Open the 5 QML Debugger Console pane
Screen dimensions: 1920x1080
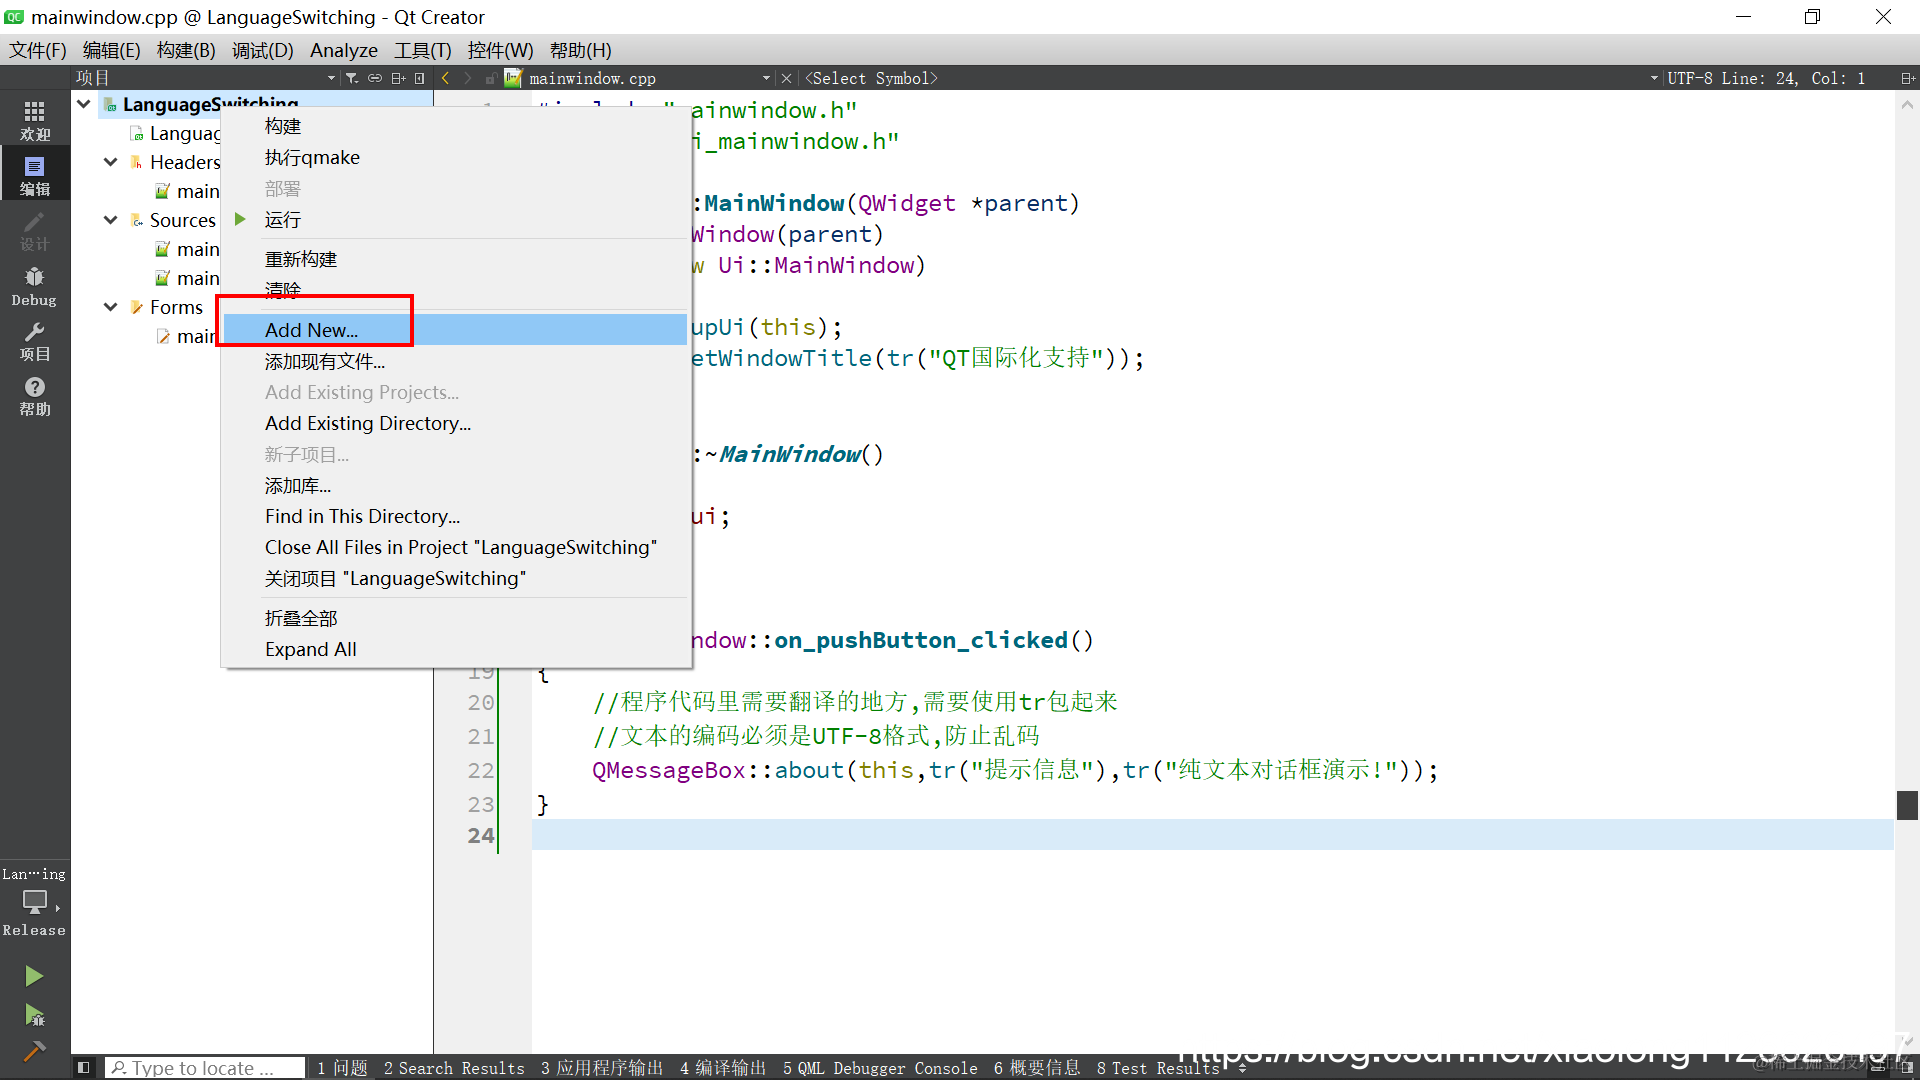click(880, 1068)
